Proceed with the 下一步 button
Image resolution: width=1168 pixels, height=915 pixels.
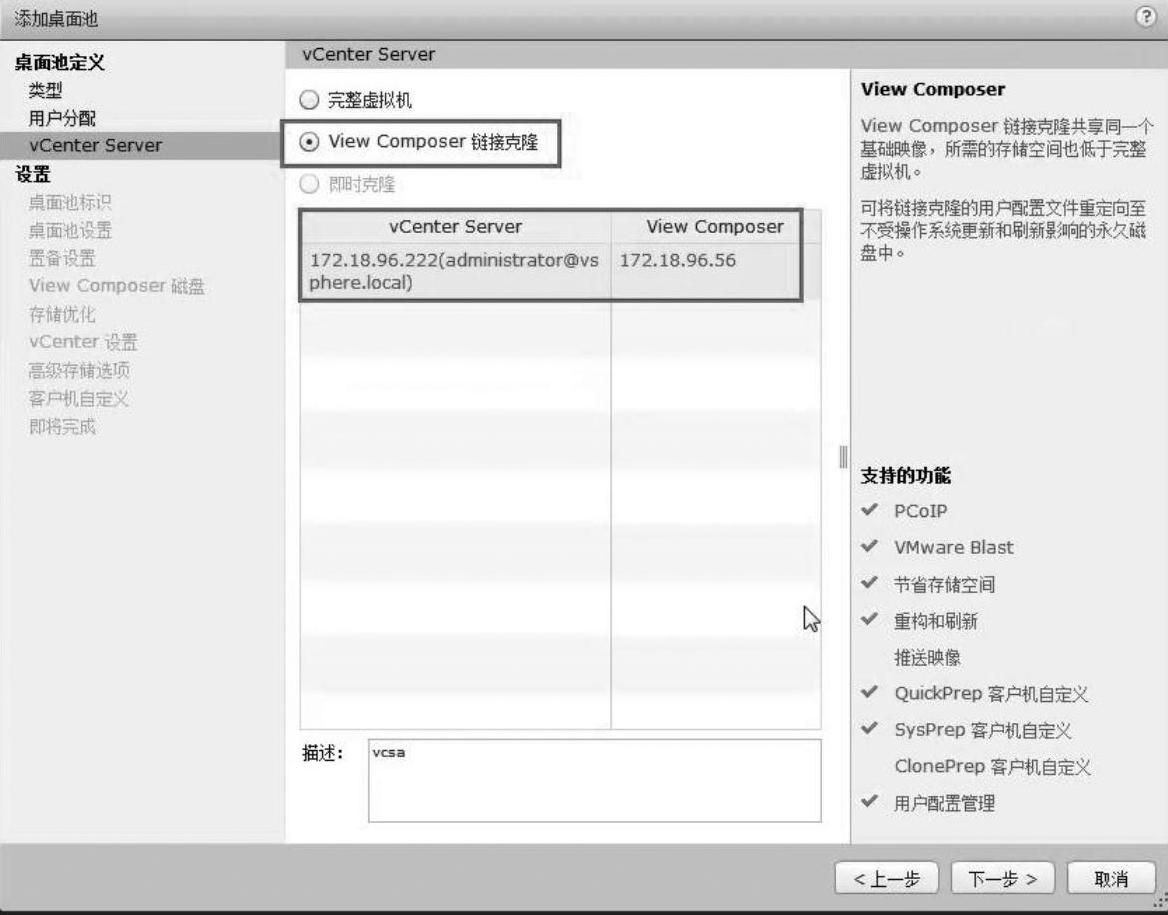coord(1003,879)
